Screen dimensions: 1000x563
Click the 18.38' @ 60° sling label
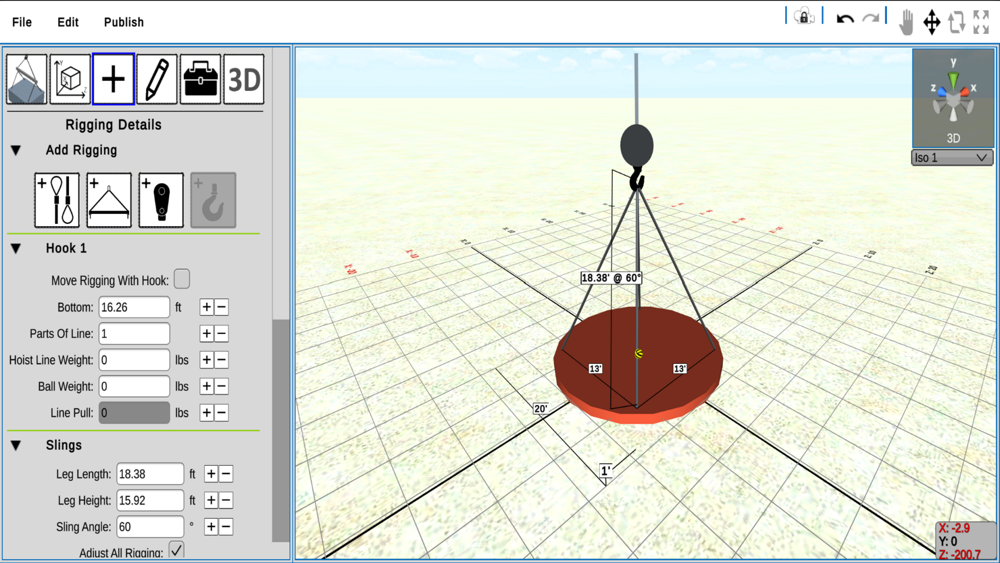(x=611, y=278)
